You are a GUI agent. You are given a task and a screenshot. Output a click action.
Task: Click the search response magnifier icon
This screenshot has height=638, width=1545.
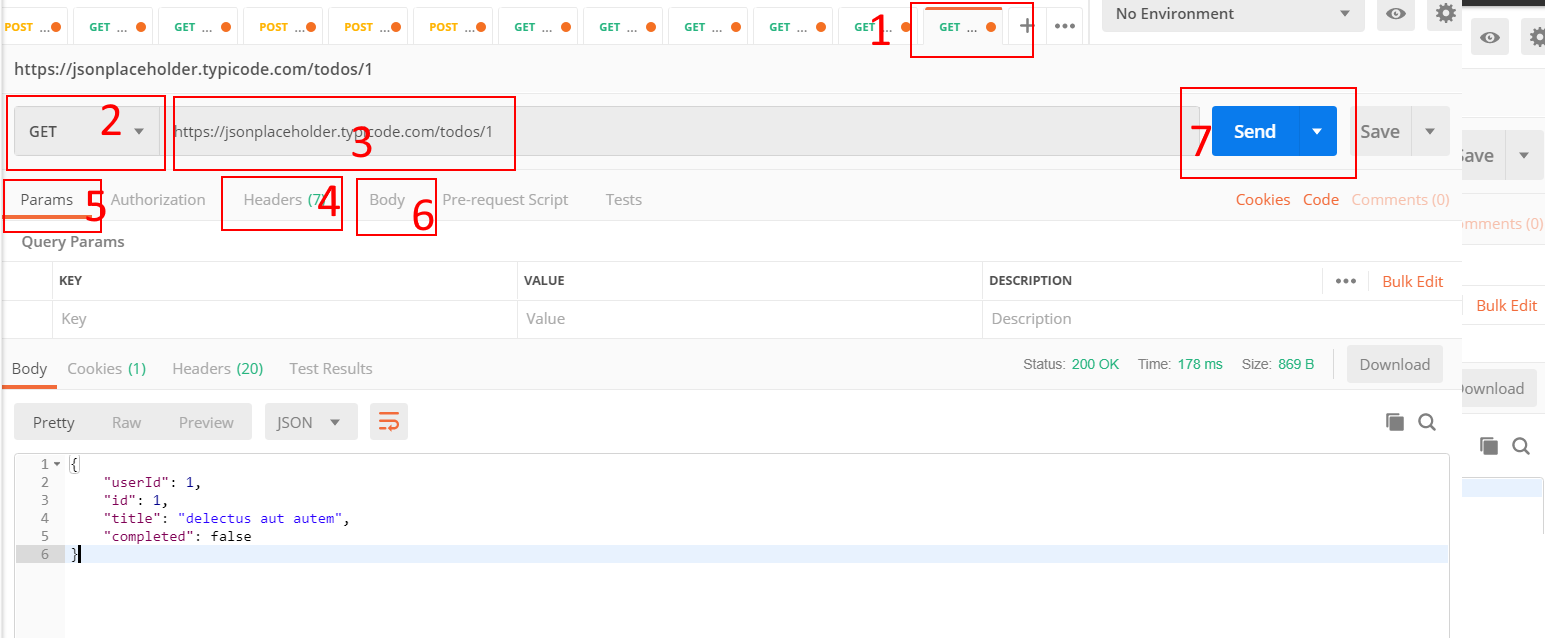1427,422
